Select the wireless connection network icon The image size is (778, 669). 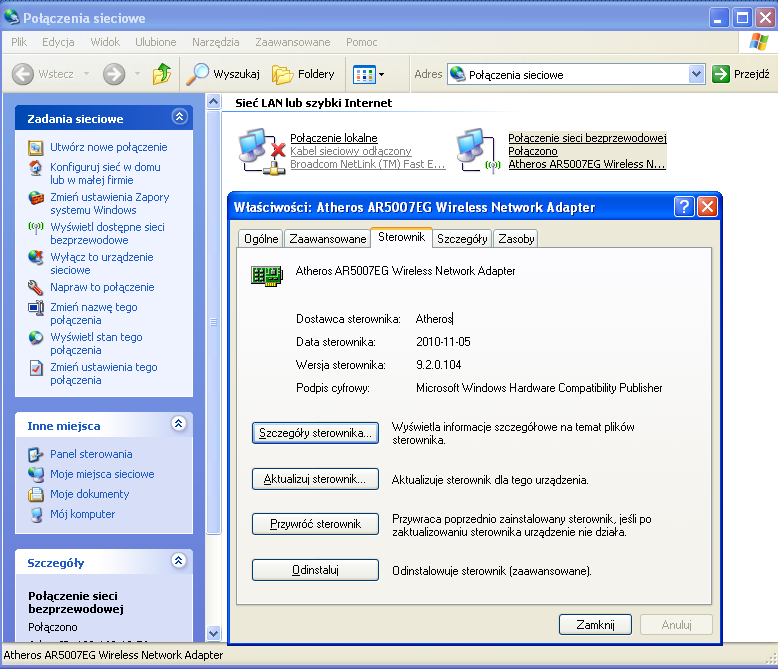479,150
